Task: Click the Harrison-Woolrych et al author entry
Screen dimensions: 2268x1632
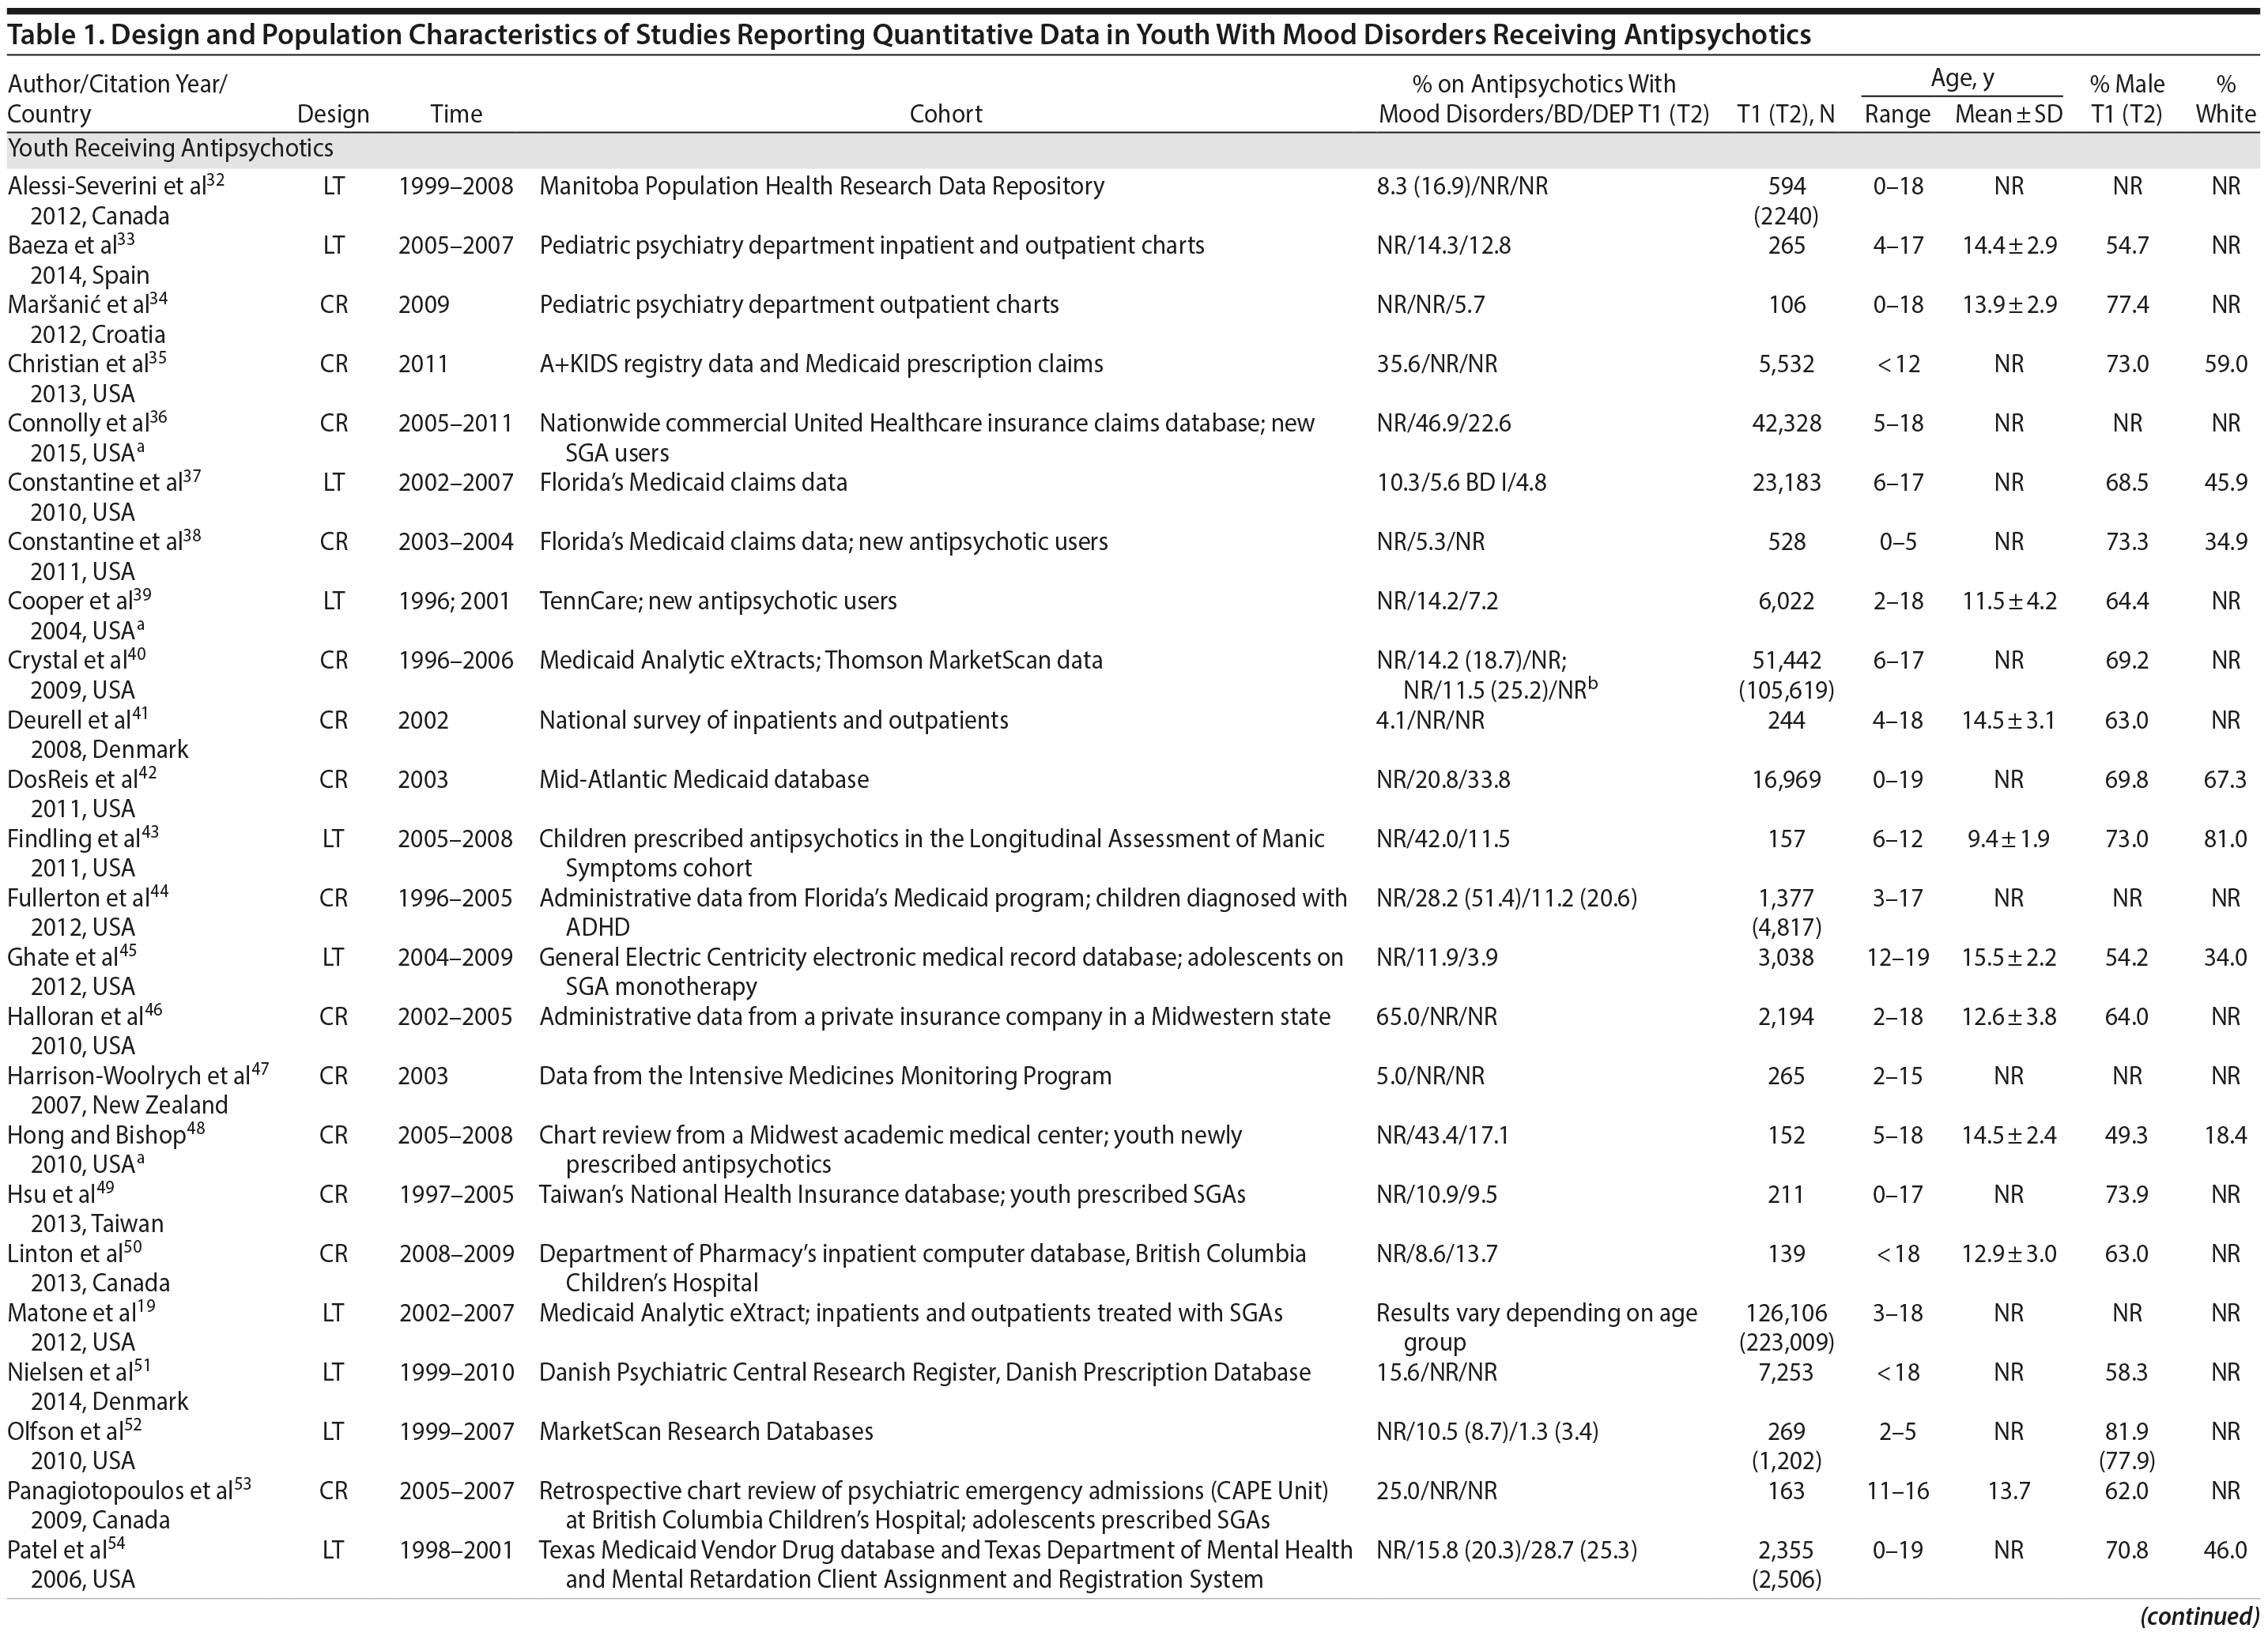Action: click(x=128, y=1076)
